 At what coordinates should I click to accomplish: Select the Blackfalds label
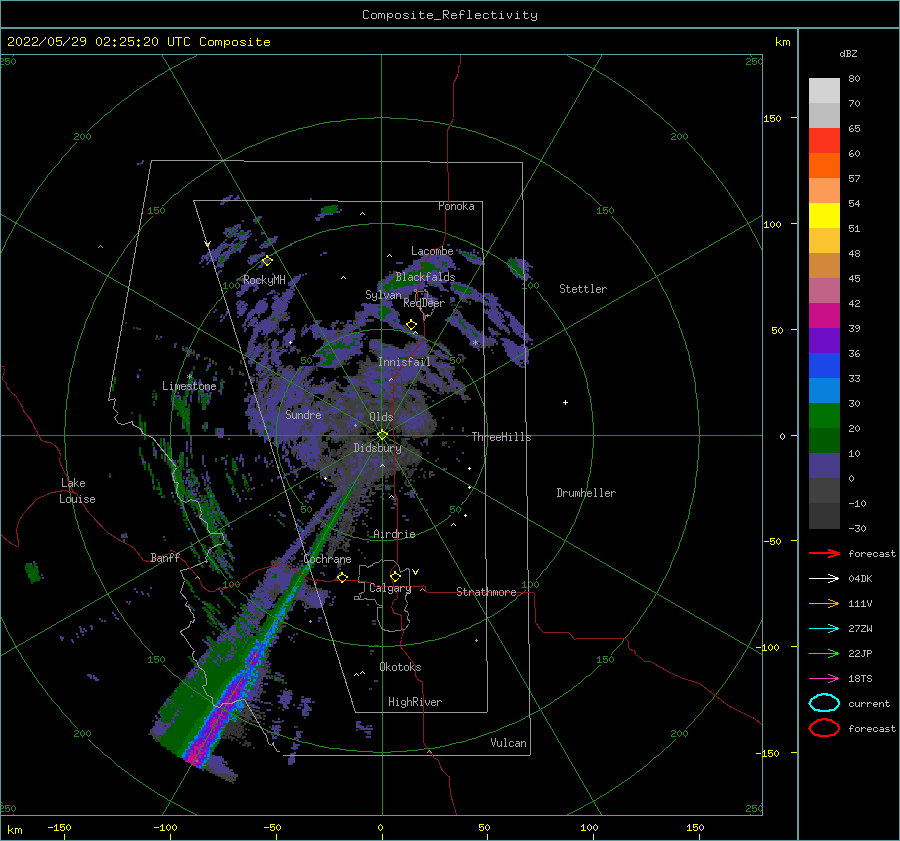pyautogui.click(x=425, y=277)
